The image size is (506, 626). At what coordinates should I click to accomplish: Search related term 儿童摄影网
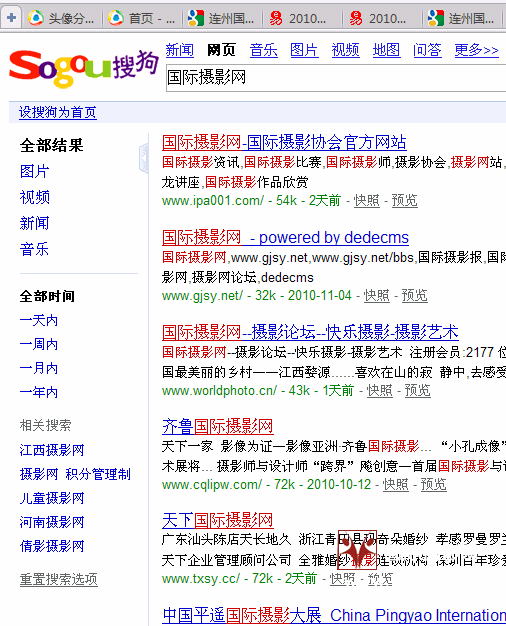point(52,498)
